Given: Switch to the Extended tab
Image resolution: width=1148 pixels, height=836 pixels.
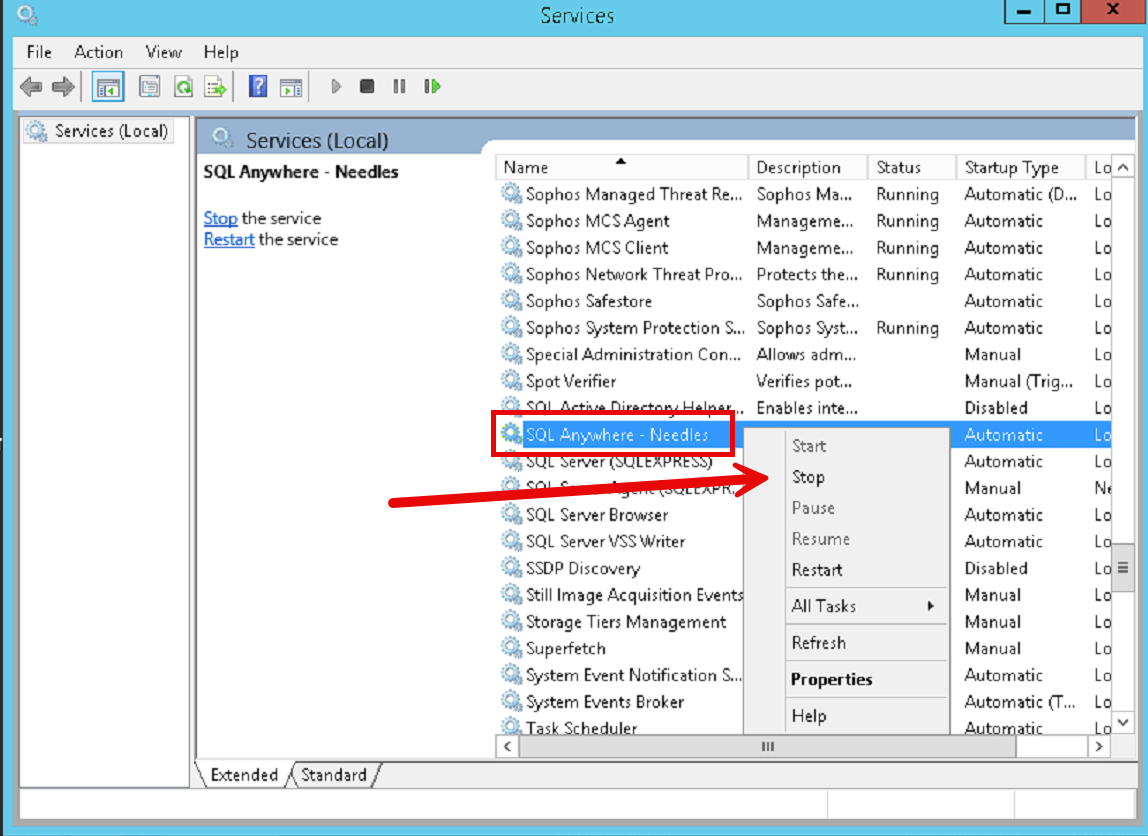Looking at the screenshot, I should (x=244, y=775).
